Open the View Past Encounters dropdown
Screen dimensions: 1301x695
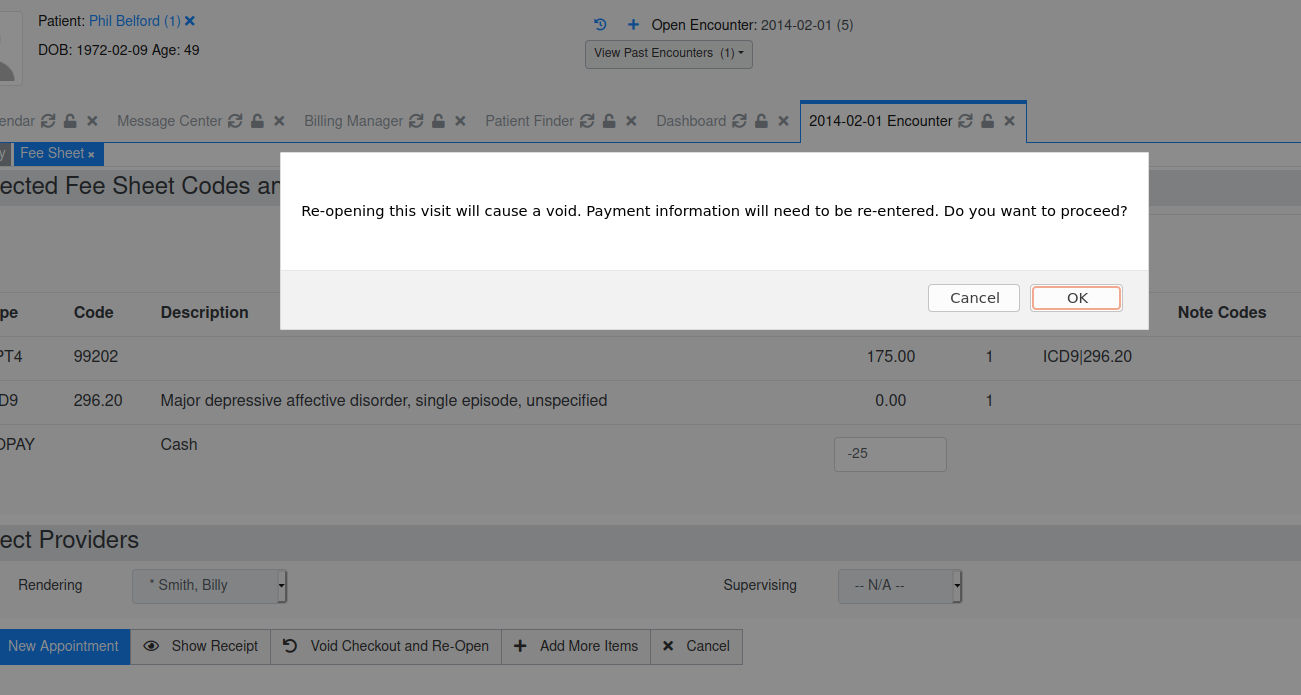coord(668,54)
